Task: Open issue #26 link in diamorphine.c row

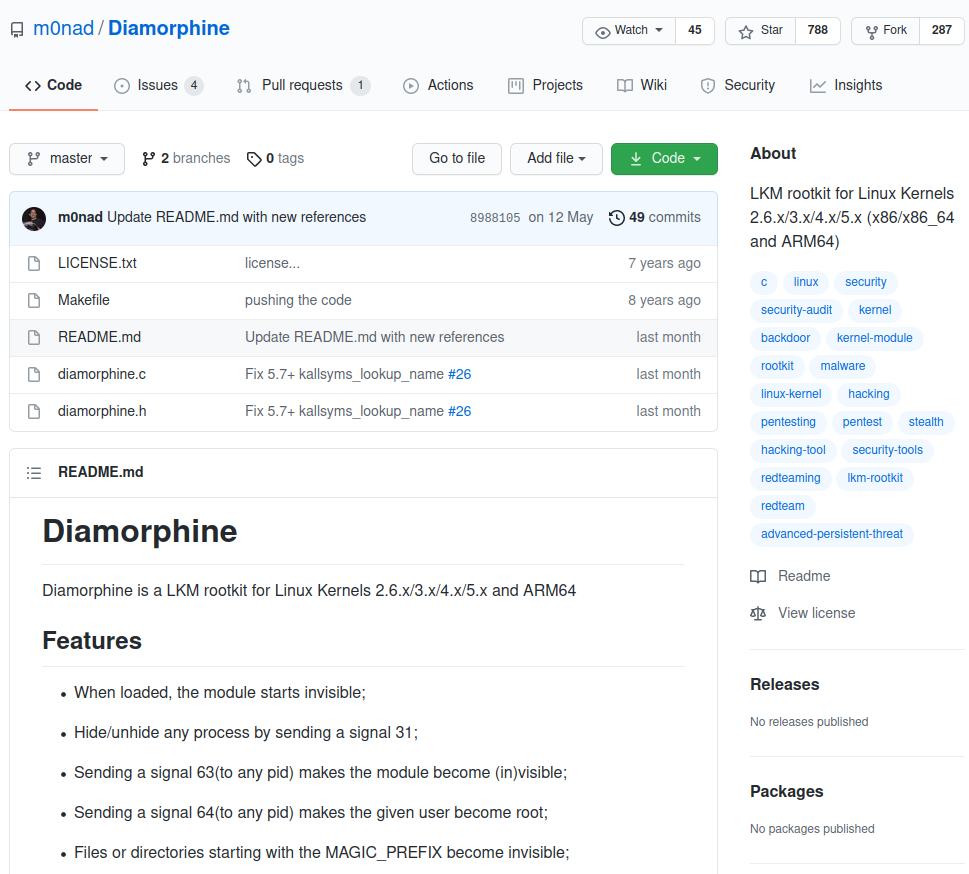Action: tap(459, 375)
